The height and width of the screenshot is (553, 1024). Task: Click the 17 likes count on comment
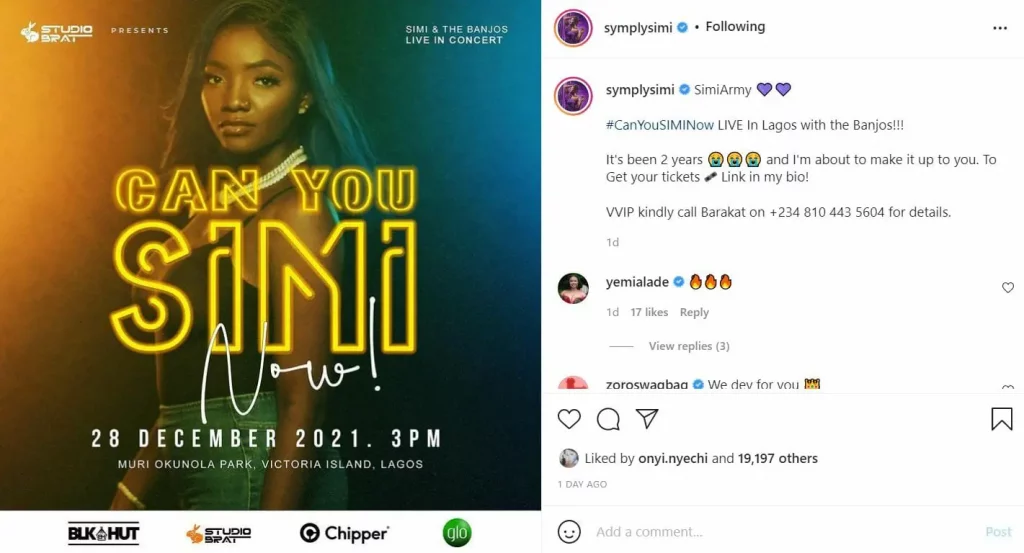648,312
